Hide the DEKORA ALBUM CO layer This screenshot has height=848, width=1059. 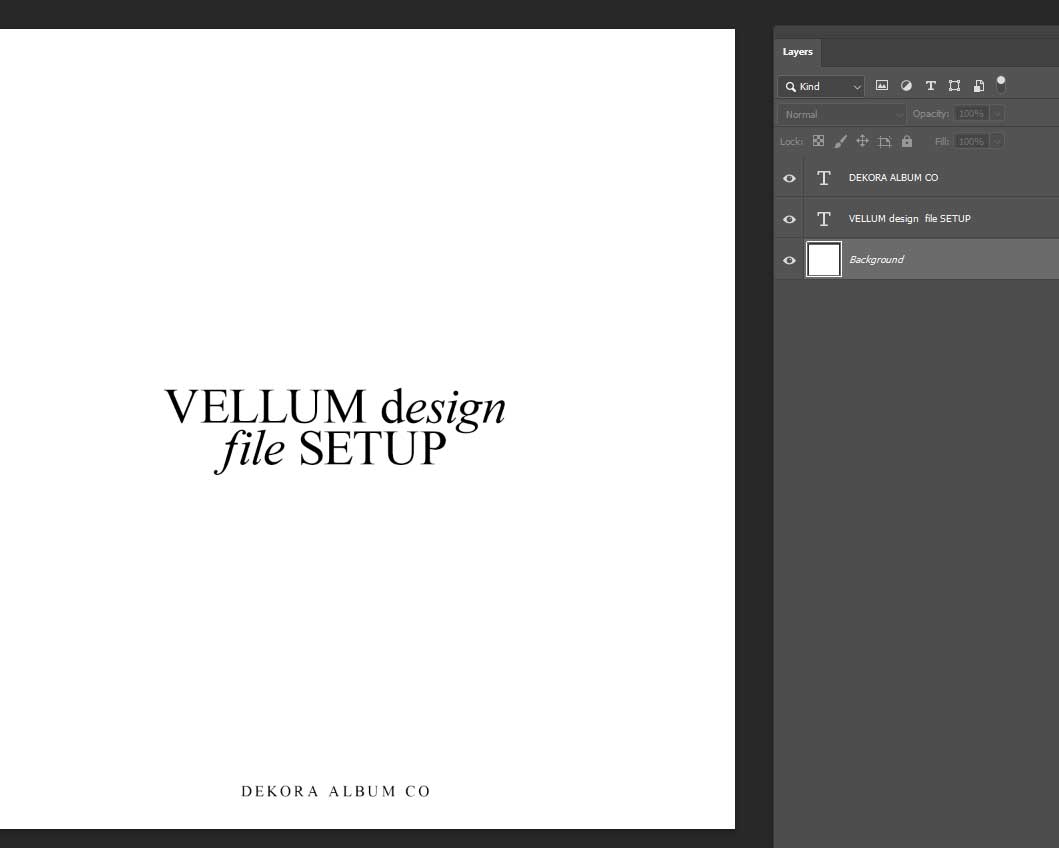point(789,178)
